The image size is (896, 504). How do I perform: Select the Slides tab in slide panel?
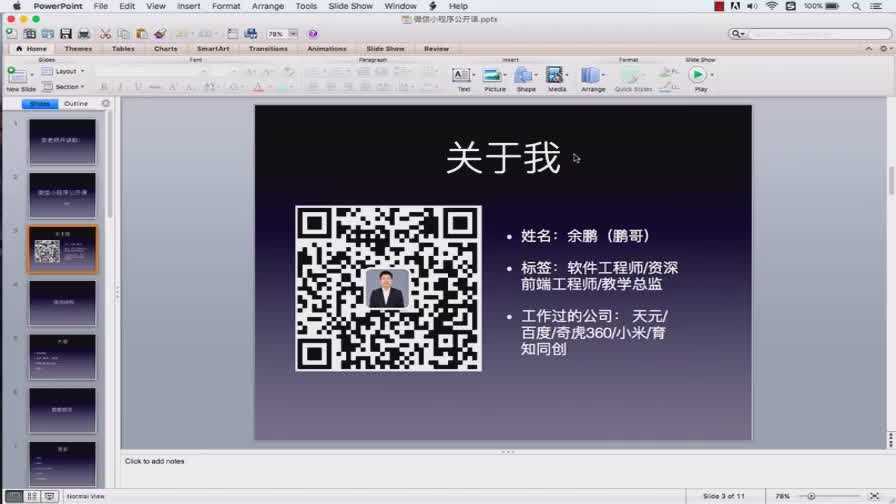(40, 103)
